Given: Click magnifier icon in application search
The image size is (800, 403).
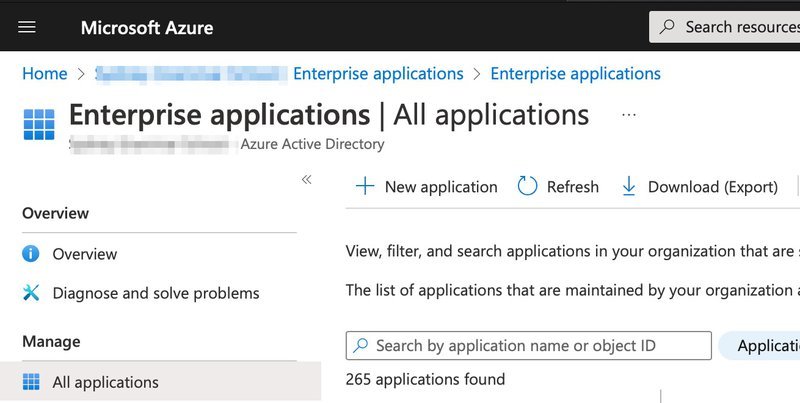Looking at the screenshot, I should coord(361,345).
